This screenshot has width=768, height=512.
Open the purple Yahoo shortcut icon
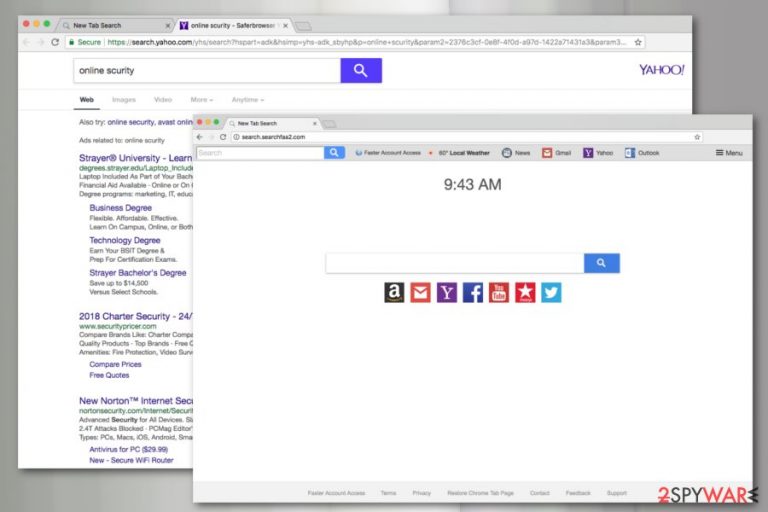tap(447, 293)
